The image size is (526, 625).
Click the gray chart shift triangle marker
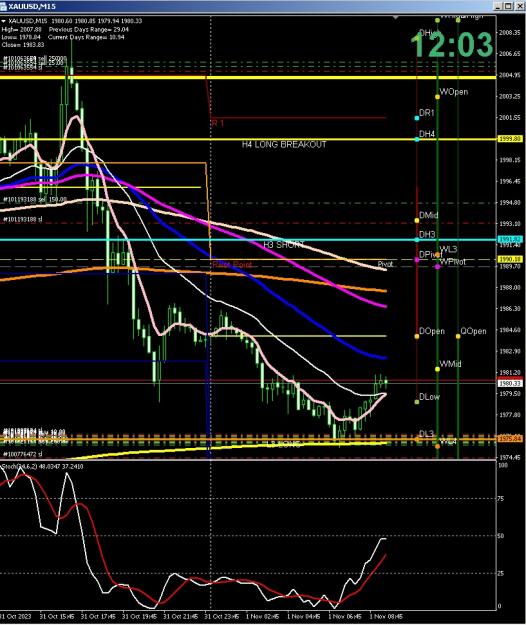(396, 18)
